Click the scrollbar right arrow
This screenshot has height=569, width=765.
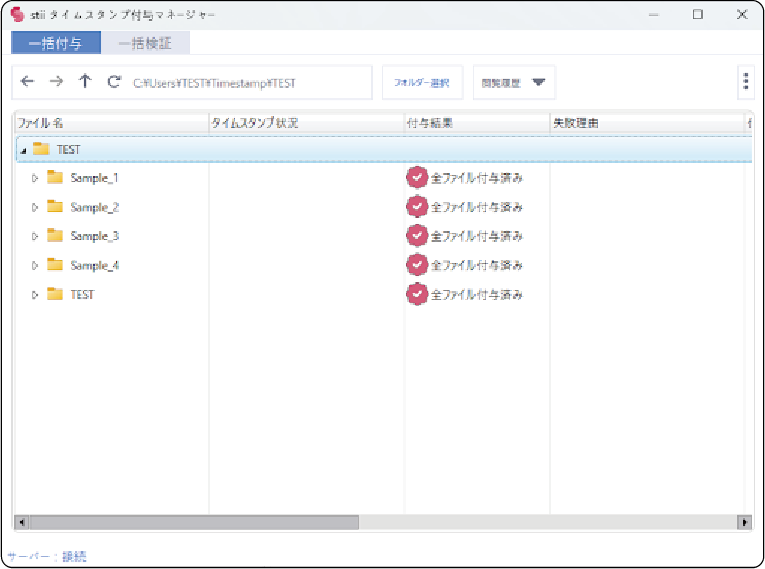tap(744, 522)
